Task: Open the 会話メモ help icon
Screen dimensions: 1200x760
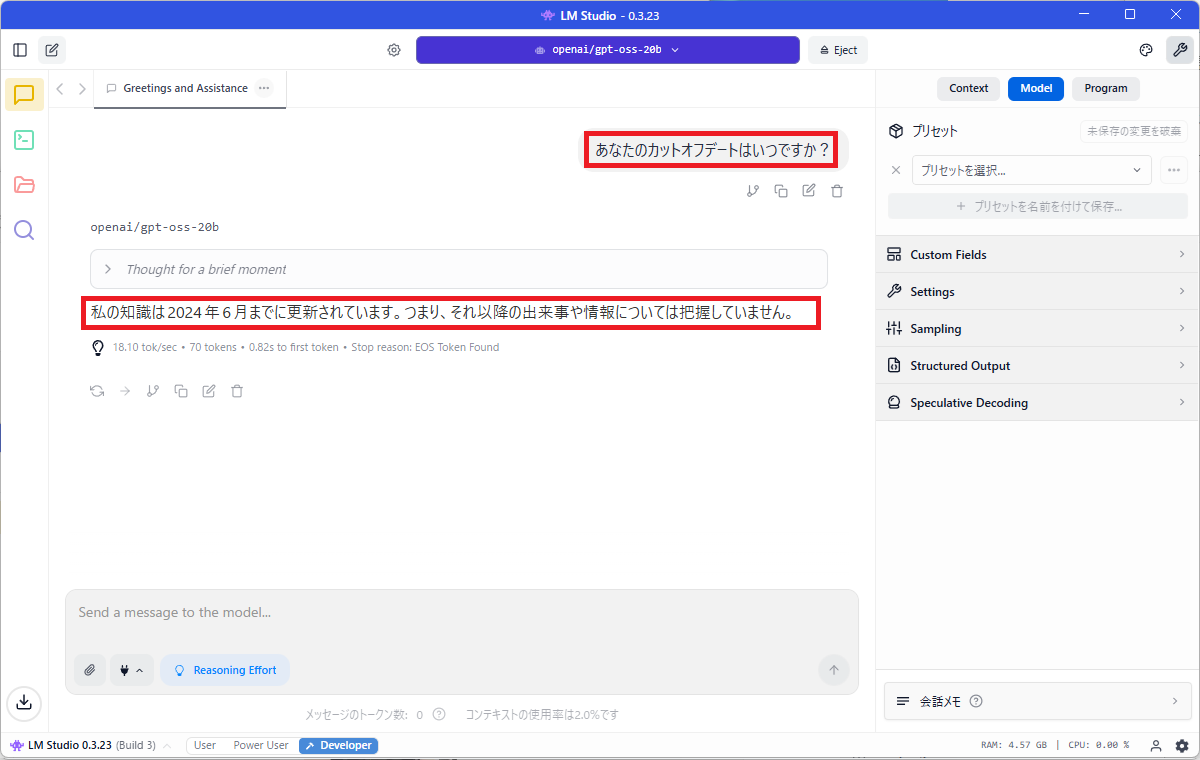Action: [976, 702]
